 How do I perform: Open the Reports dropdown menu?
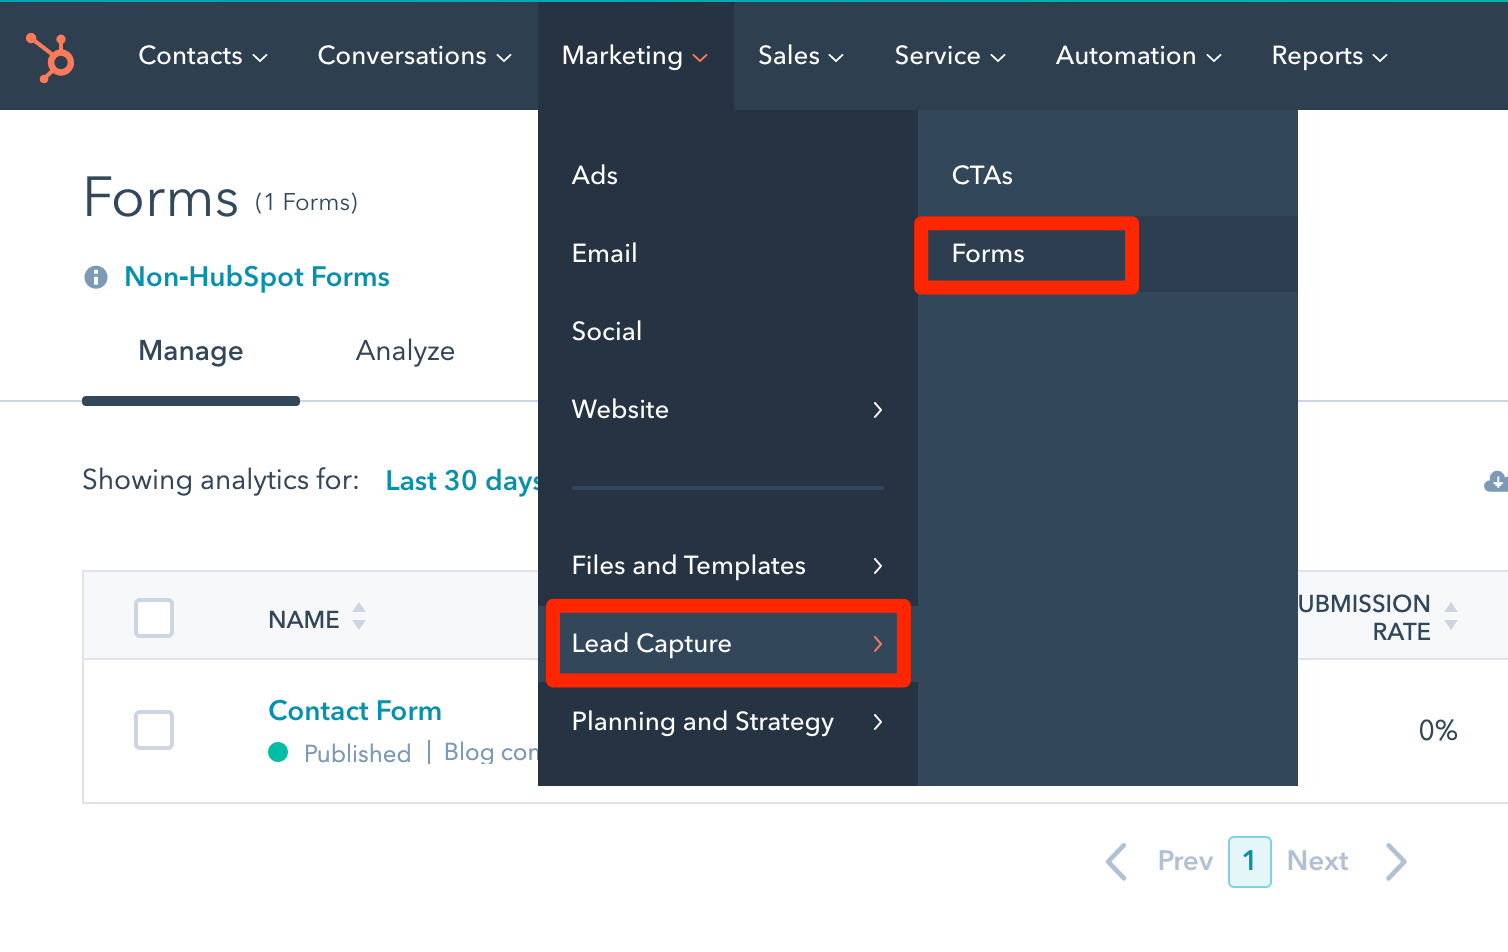[1330, 56]
